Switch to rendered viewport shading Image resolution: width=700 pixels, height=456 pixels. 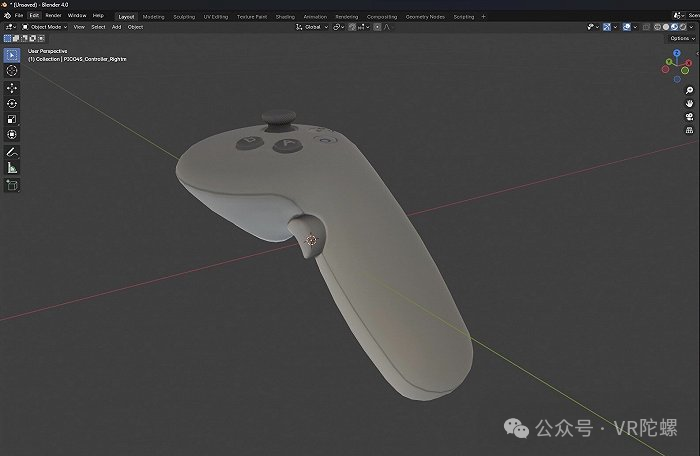click(683, 27)
